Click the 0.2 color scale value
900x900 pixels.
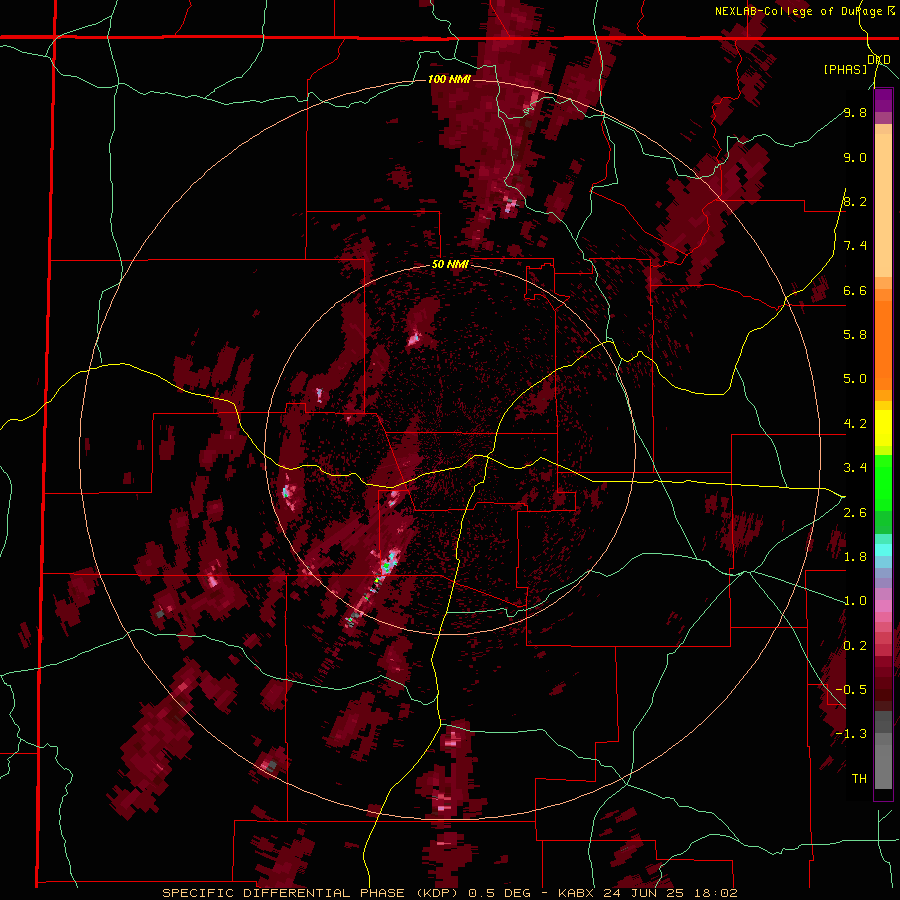pyautogui.click(x=855, y=646)
